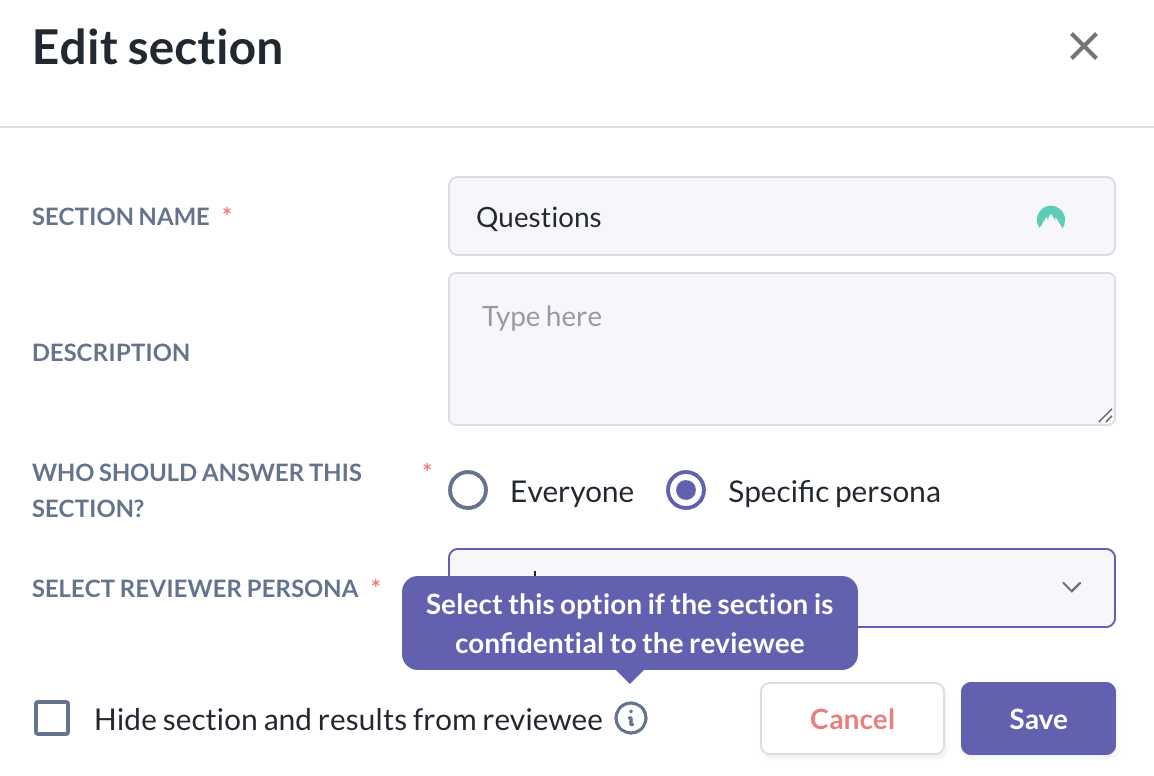1154x776 pixels.
Task: Click the "Specific persona" option label text
Action: point(834,492)
